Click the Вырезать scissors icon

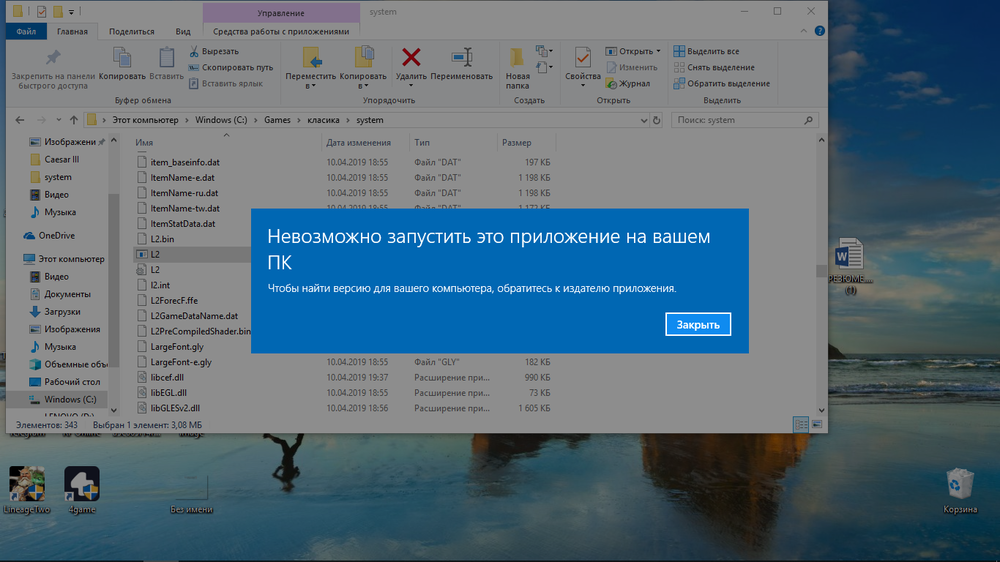pyautogui.click(x=193, y=51)
